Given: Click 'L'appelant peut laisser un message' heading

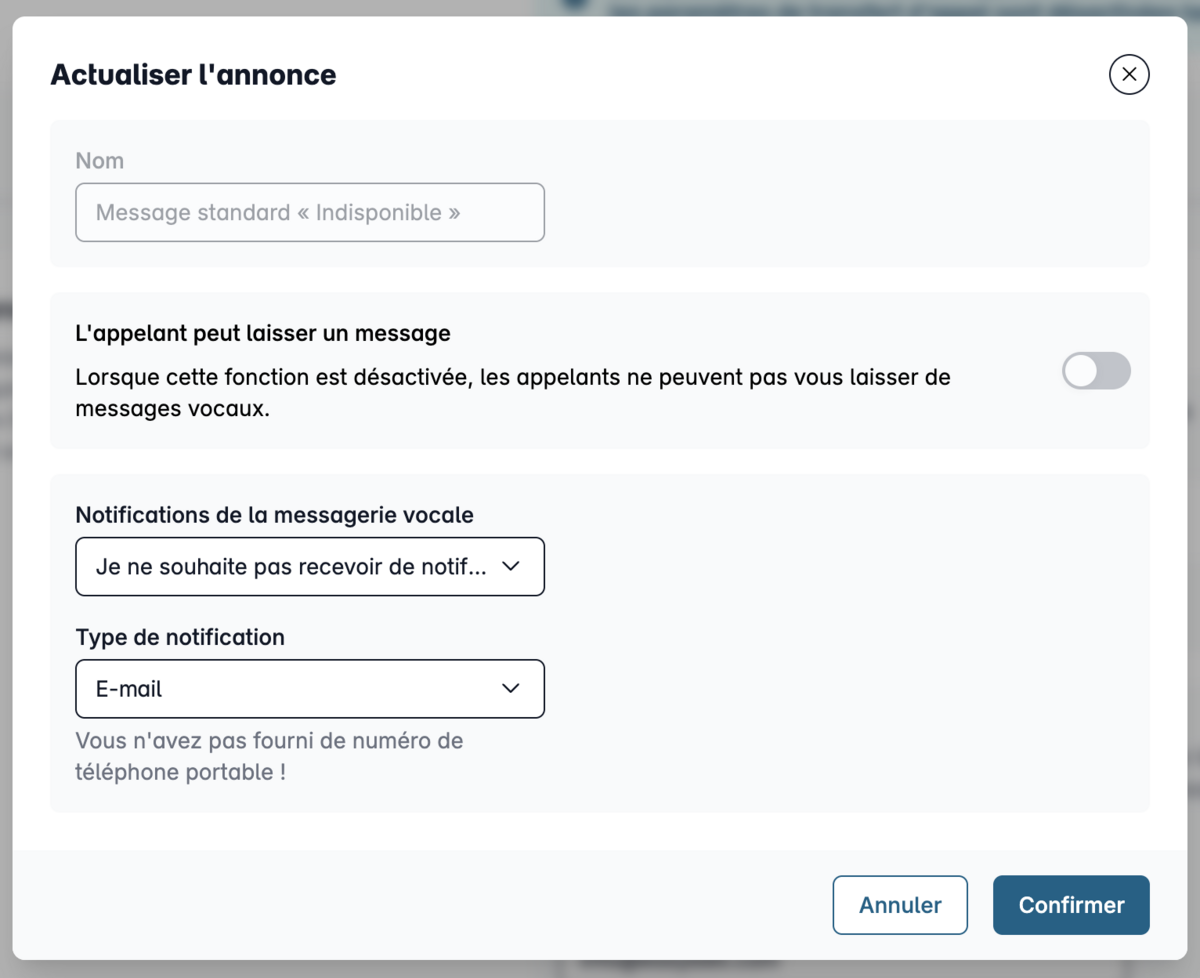Looking at the screenshot, I should pos(263,333).
